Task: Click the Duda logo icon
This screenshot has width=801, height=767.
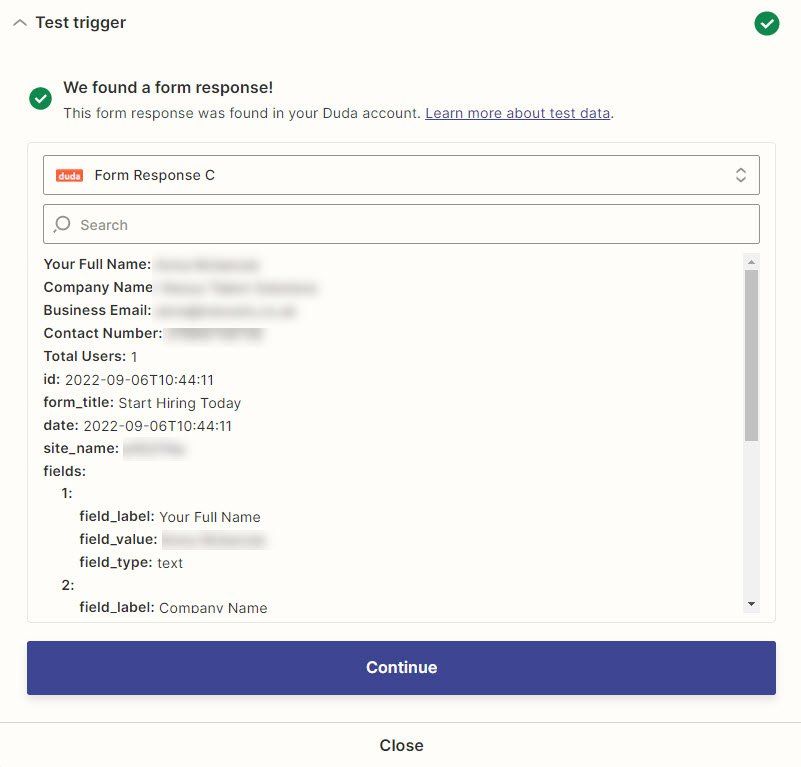Action: click(x=69, y=175)
